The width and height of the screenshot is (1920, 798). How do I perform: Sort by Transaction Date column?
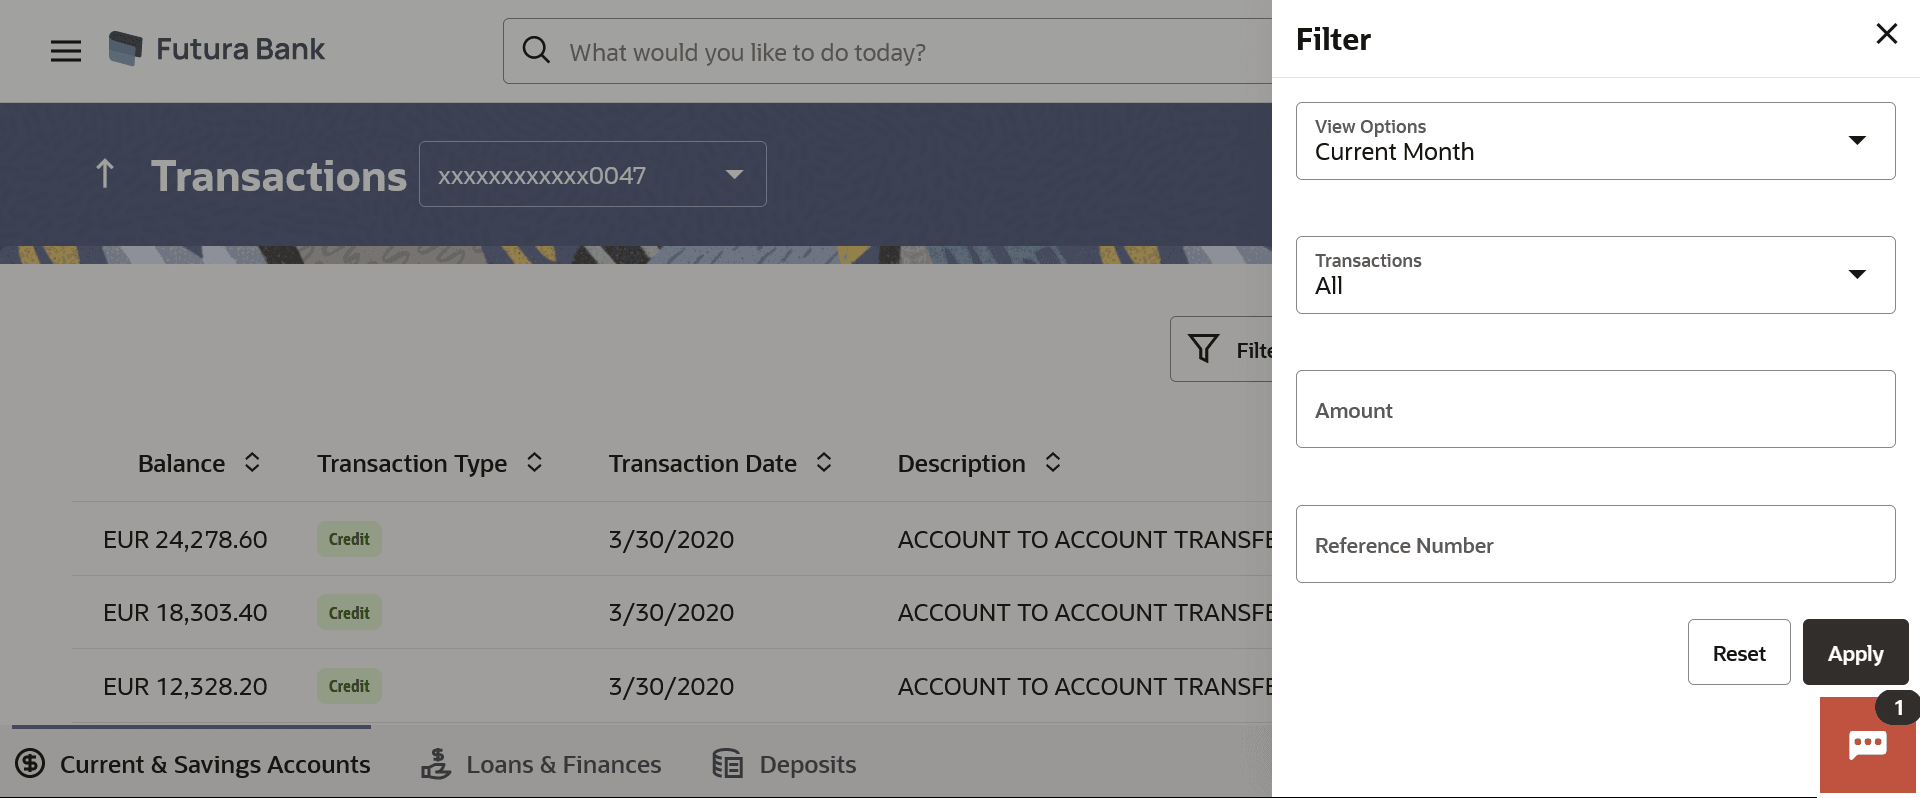(x=824, y=462)
